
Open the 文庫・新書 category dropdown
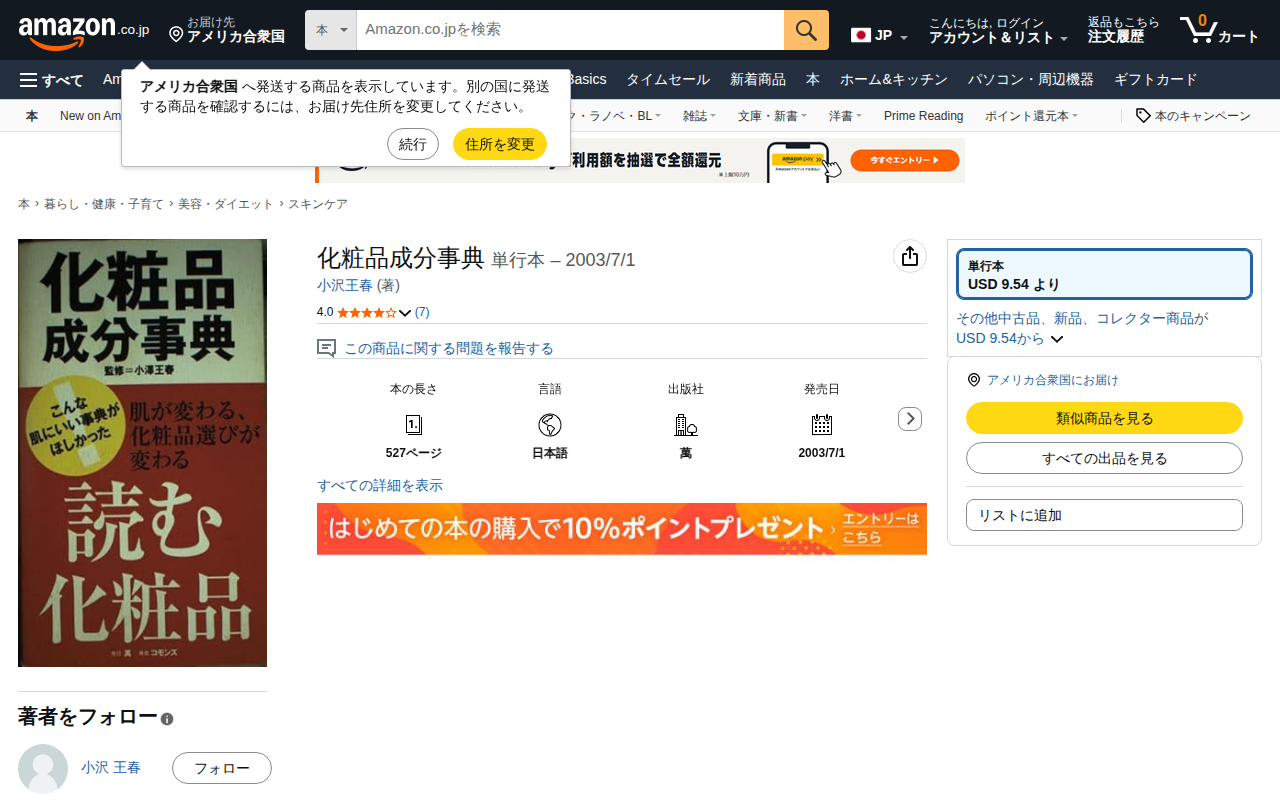(772, 116)
